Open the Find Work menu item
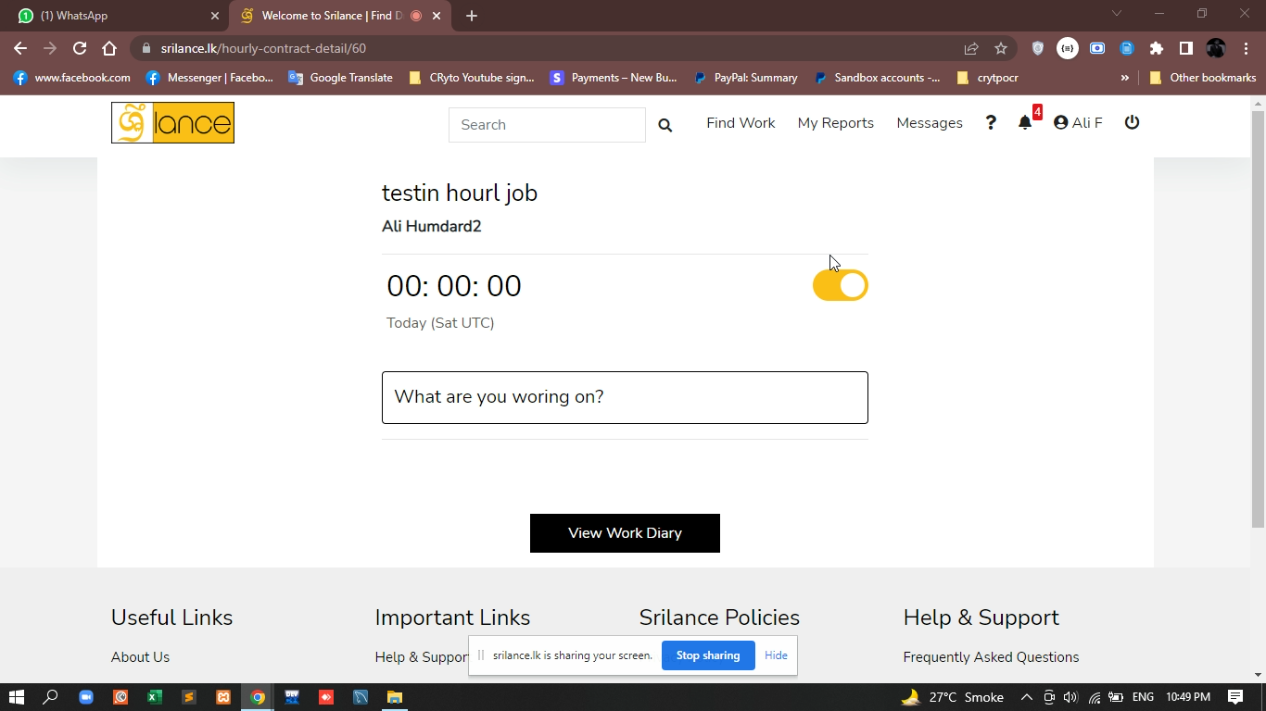Screen dimensions: 1266x711 [x=740, y=123]
